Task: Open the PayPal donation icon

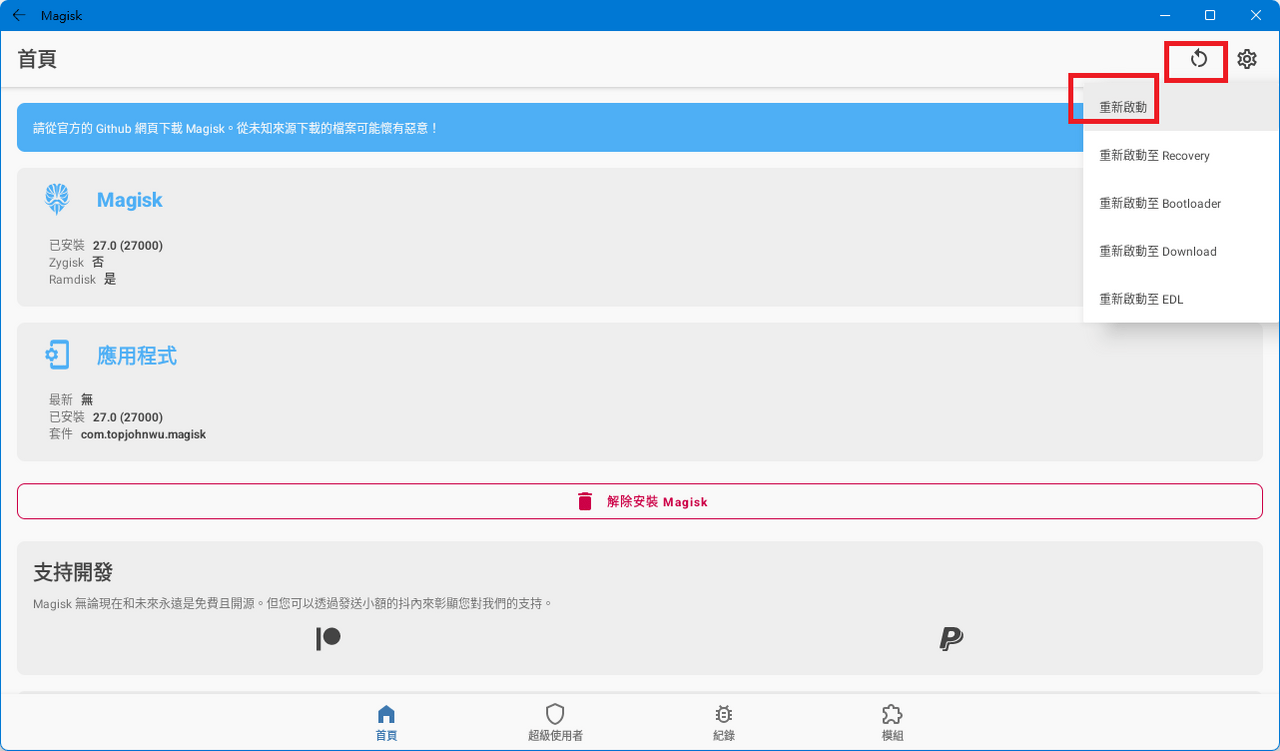Action: (951, 639)
